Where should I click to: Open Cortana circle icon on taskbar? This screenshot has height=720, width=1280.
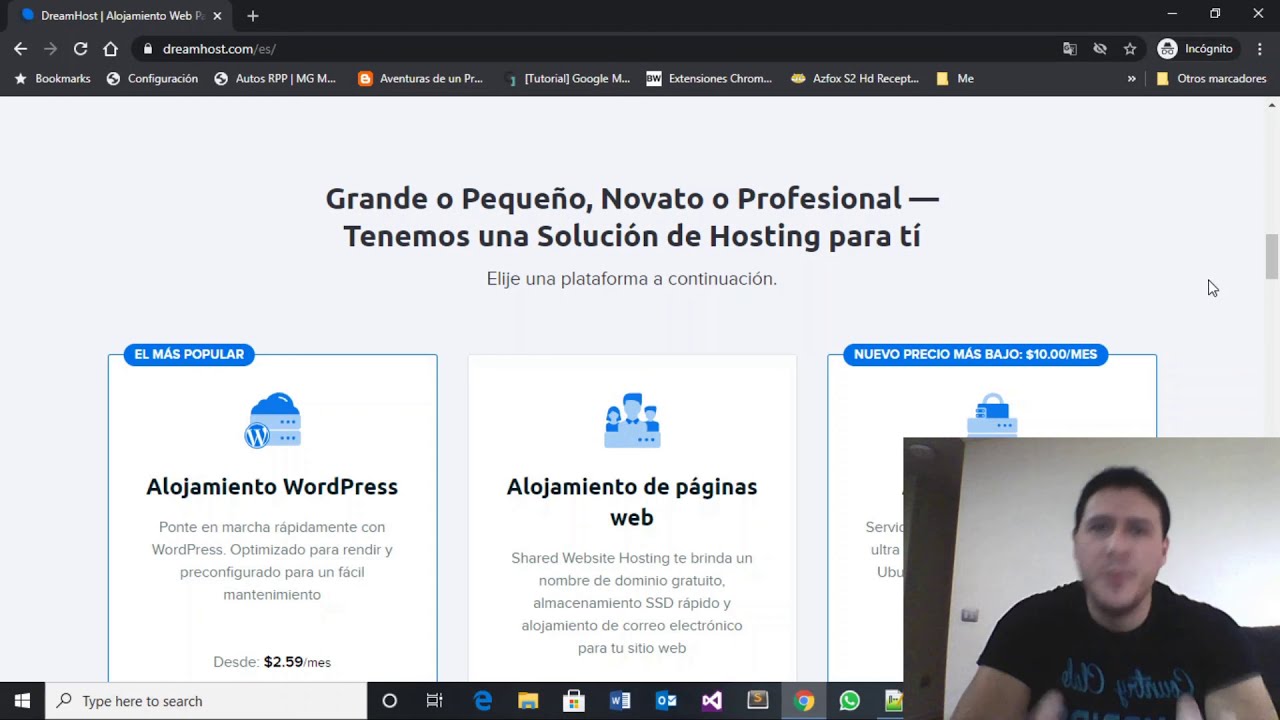[x=390, y=701]
